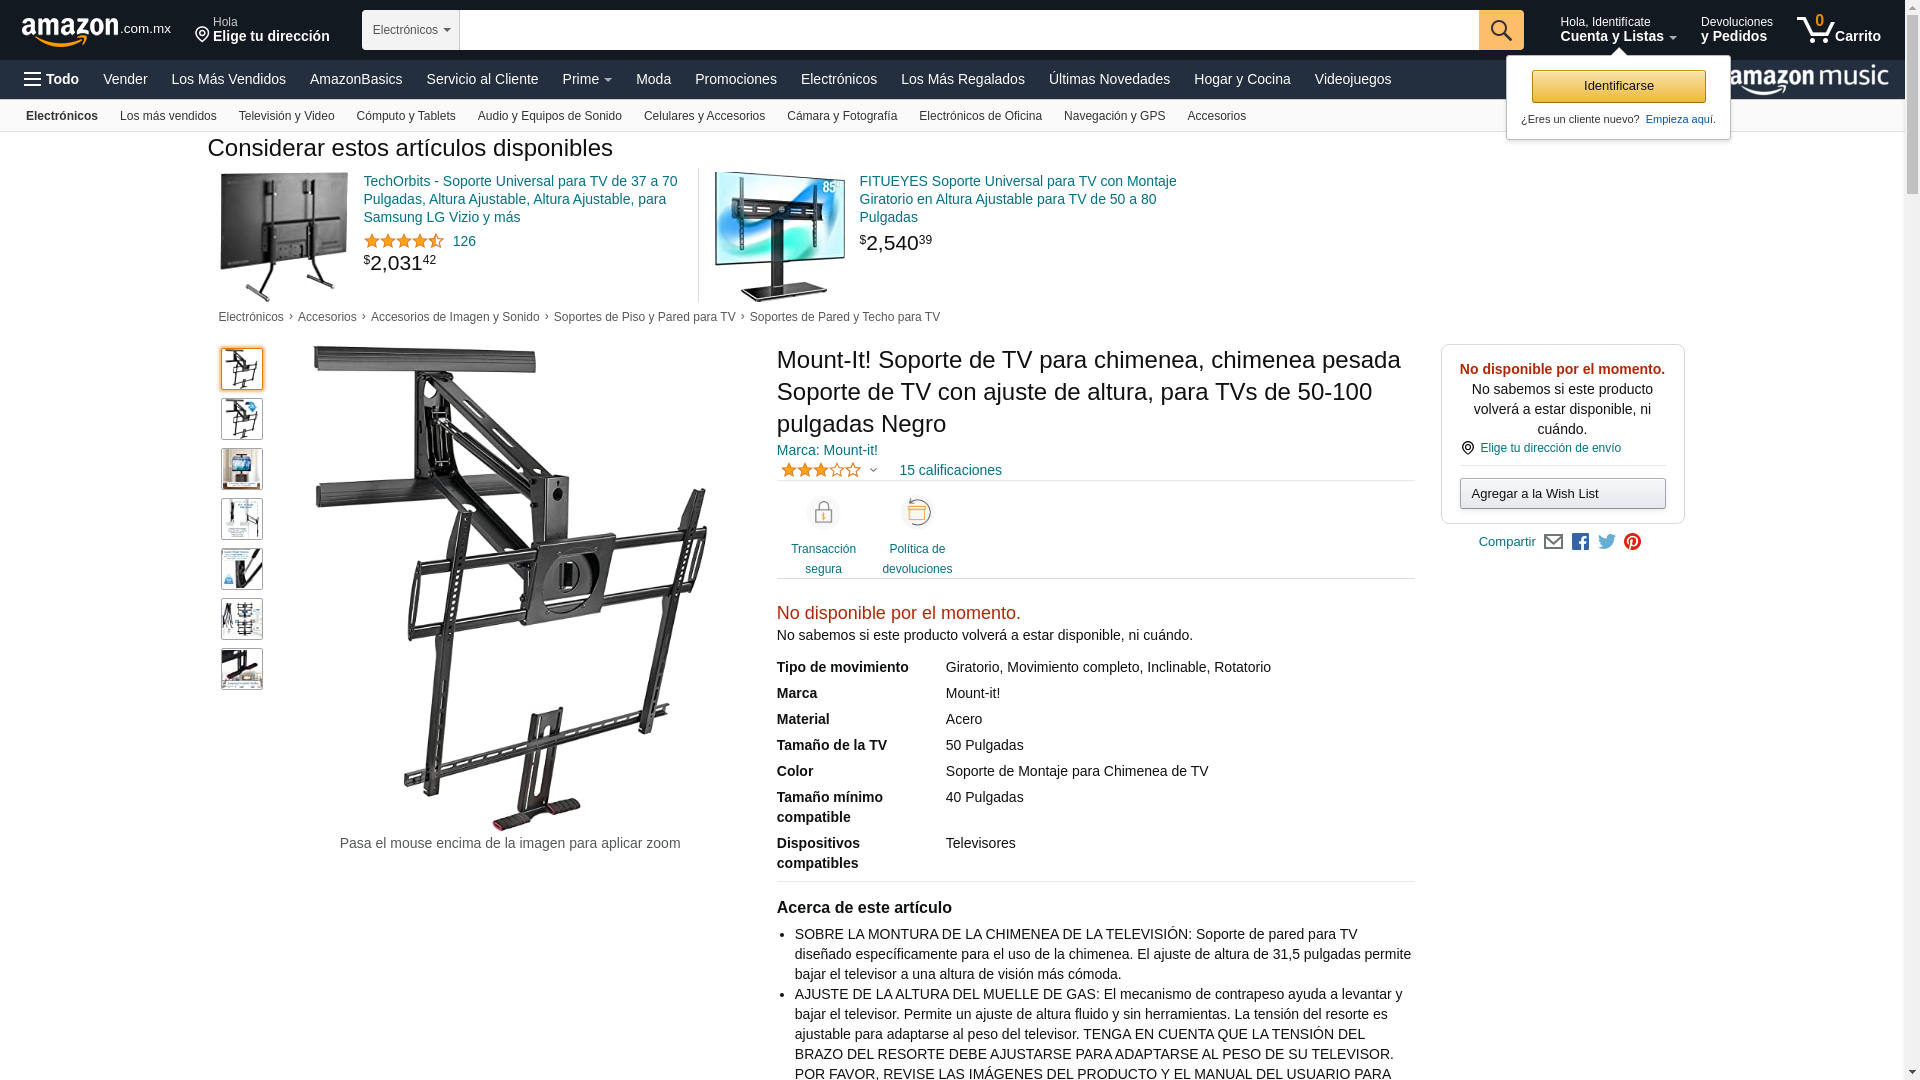Share product on Pinterest icon
The image size is (1920, 1080).
[1633, 542]
